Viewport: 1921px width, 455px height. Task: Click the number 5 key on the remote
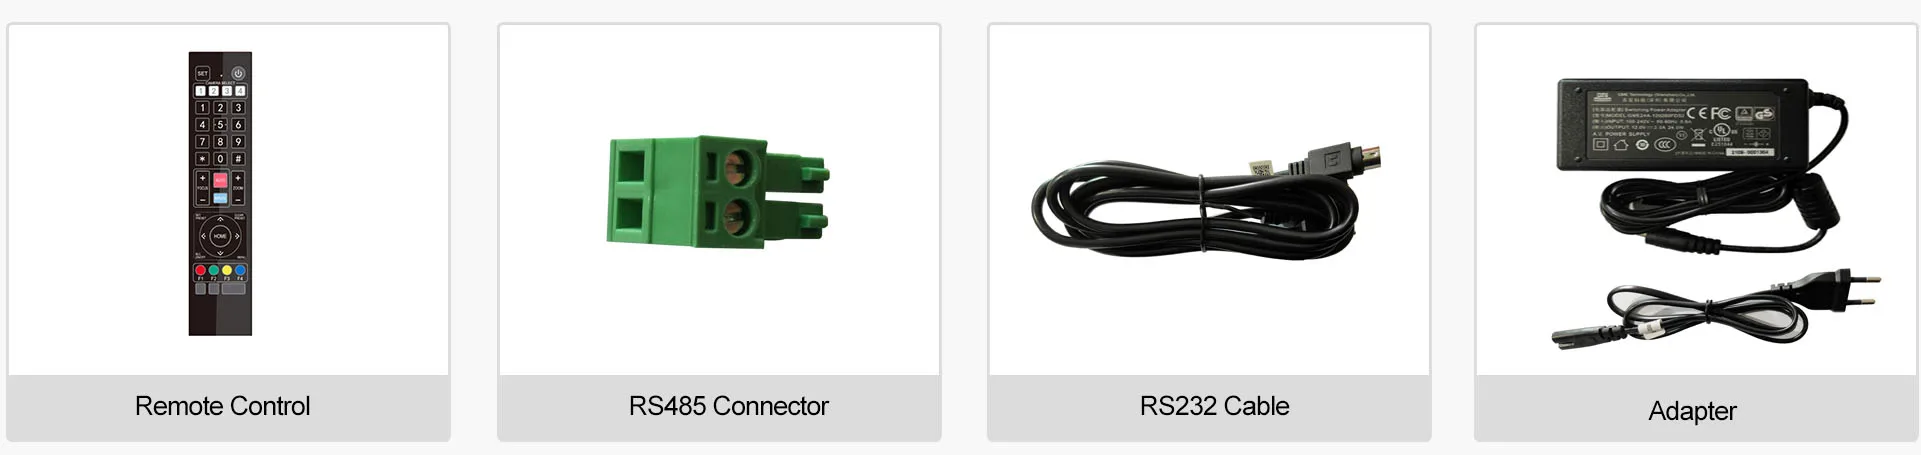[220, 125]
